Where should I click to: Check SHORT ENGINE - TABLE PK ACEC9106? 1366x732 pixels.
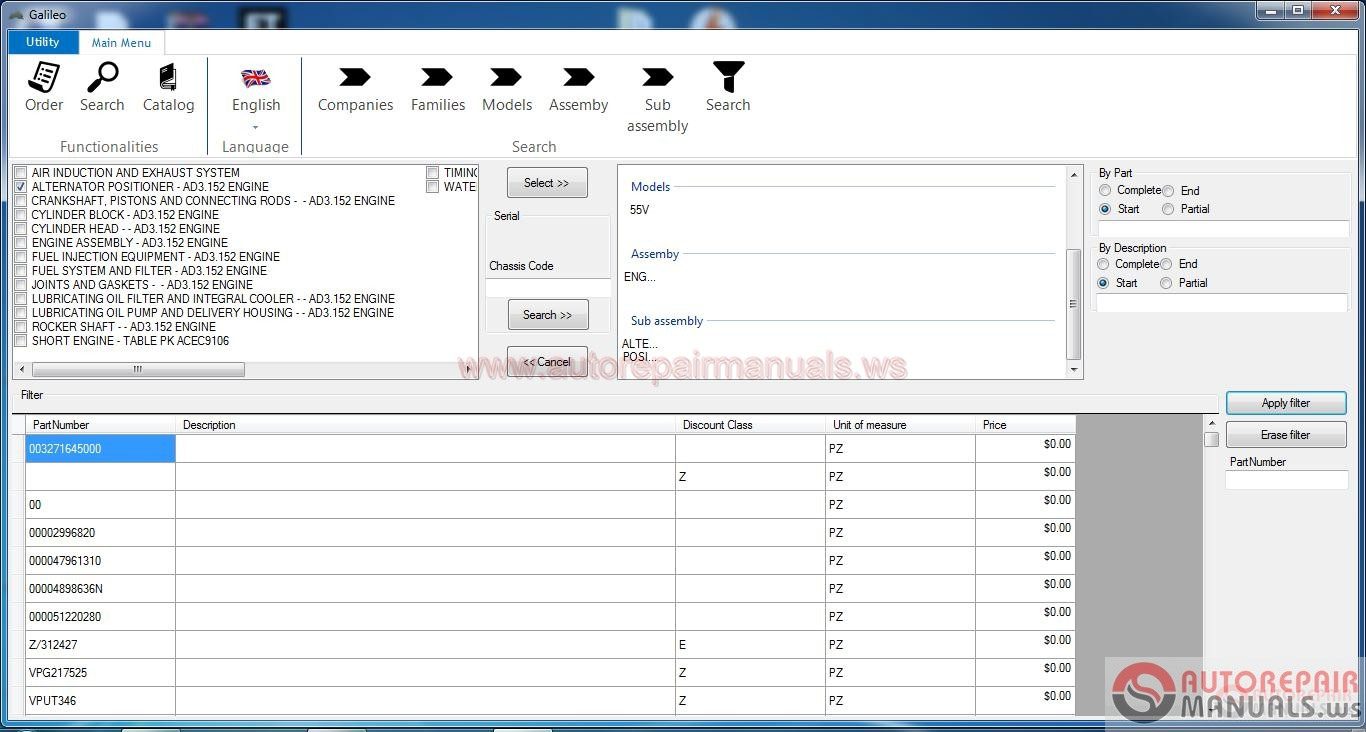(x=21, y=341)
